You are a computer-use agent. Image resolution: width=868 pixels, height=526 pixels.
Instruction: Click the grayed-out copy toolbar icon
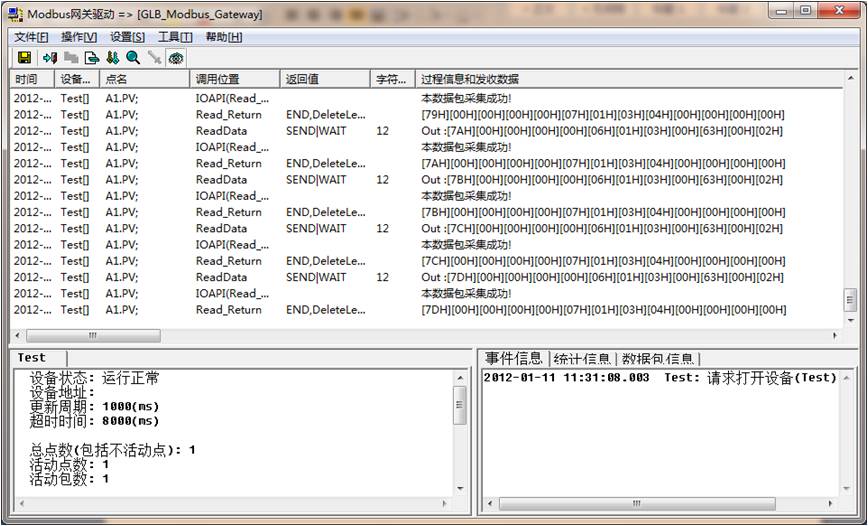tap(71, 58)
